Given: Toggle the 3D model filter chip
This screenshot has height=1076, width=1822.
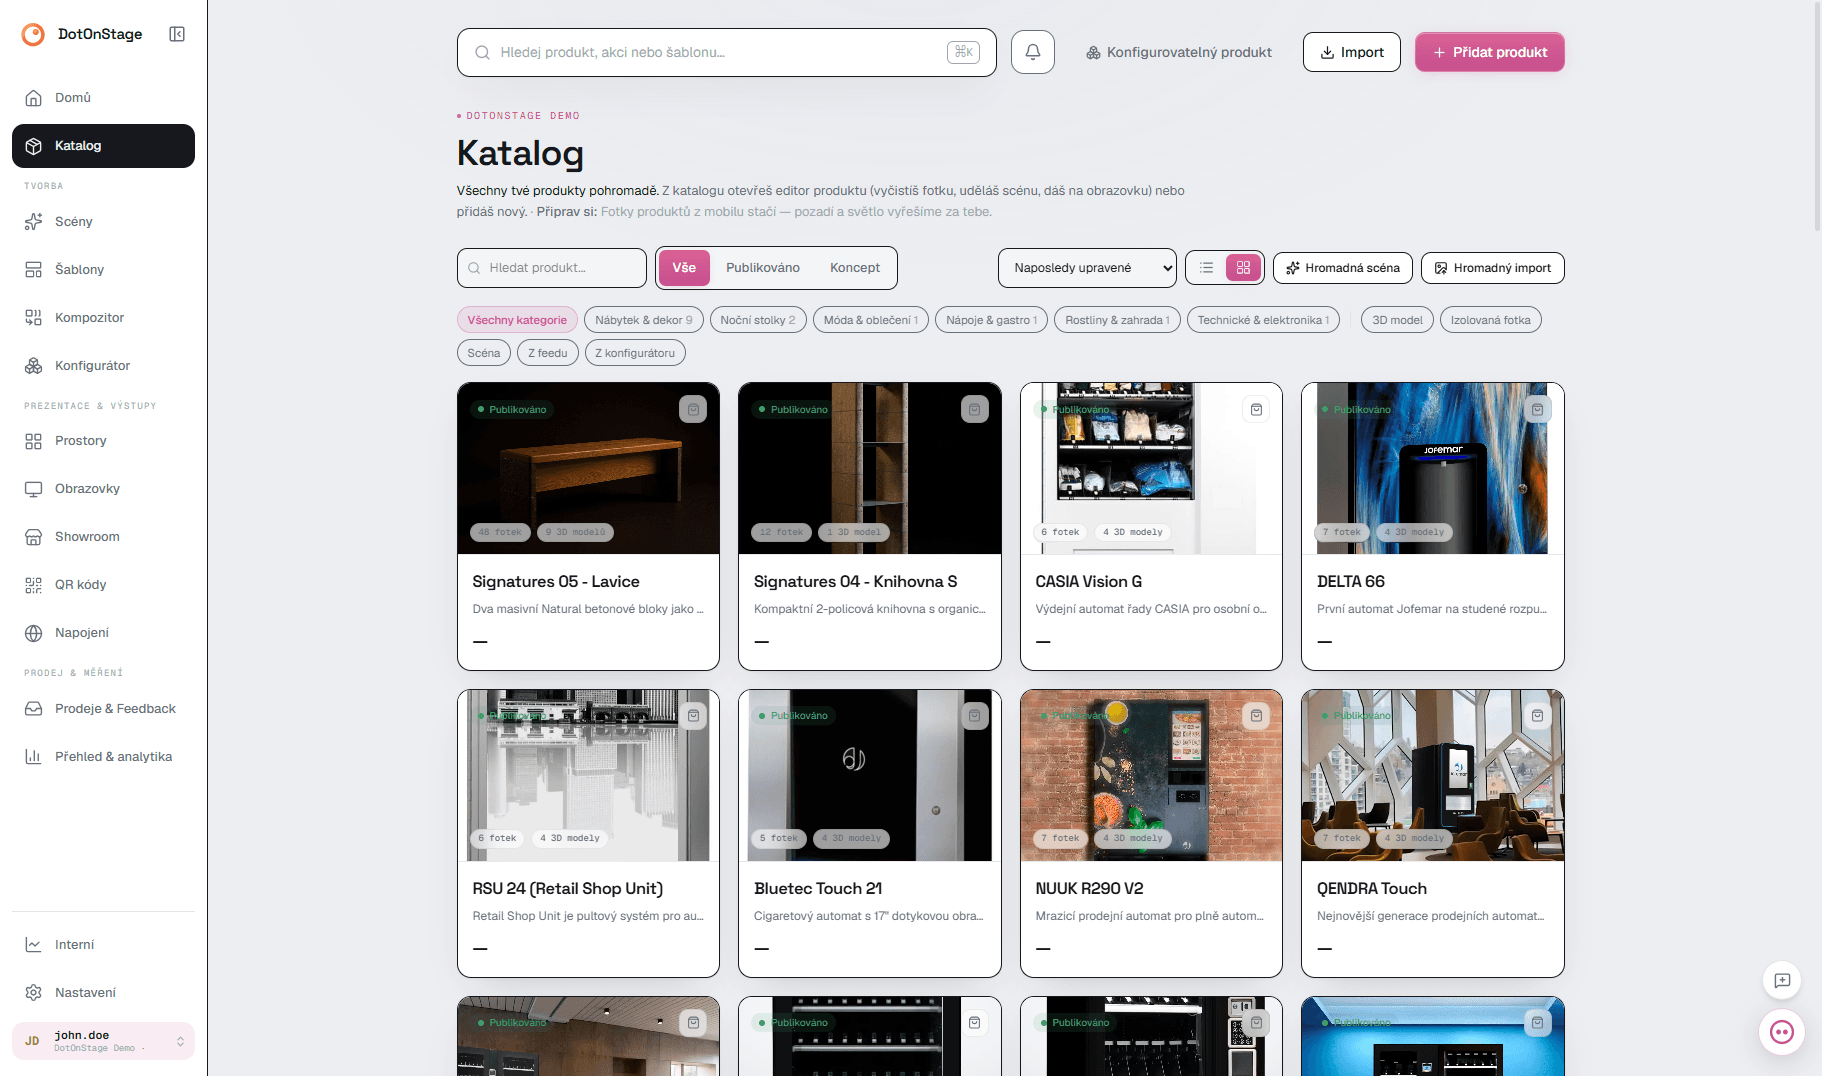Looking at the screenshot, I should (1397, 320).
